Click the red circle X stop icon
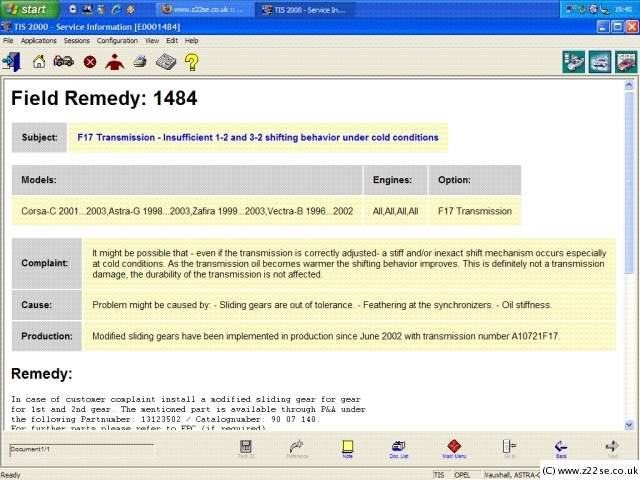 pyautogui.click(x=90, y=62)
